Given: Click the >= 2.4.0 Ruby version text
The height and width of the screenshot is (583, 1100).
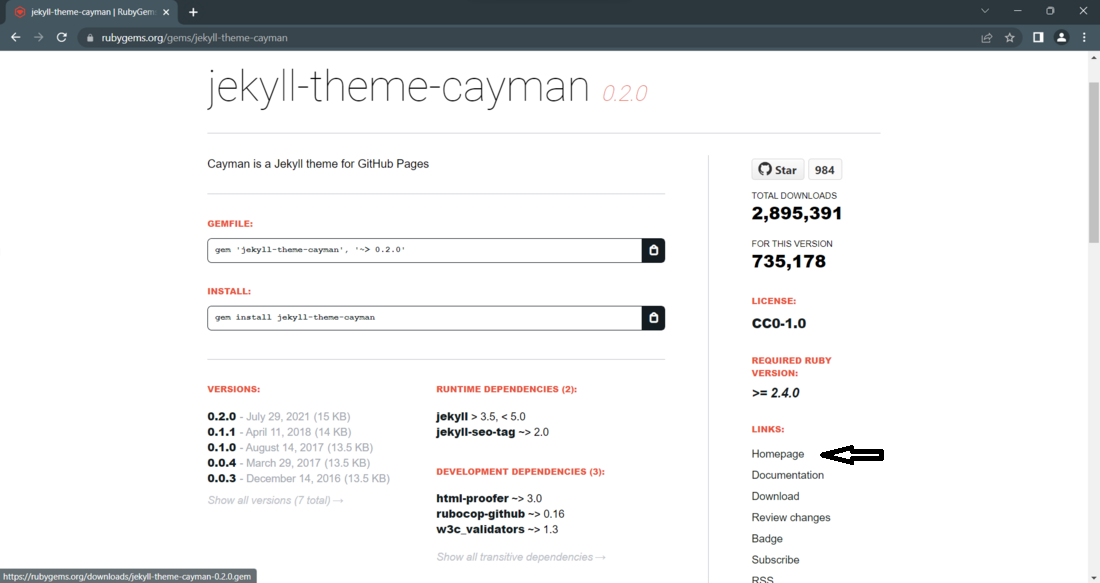Looking at the screenshot, I should click(775, 393).
